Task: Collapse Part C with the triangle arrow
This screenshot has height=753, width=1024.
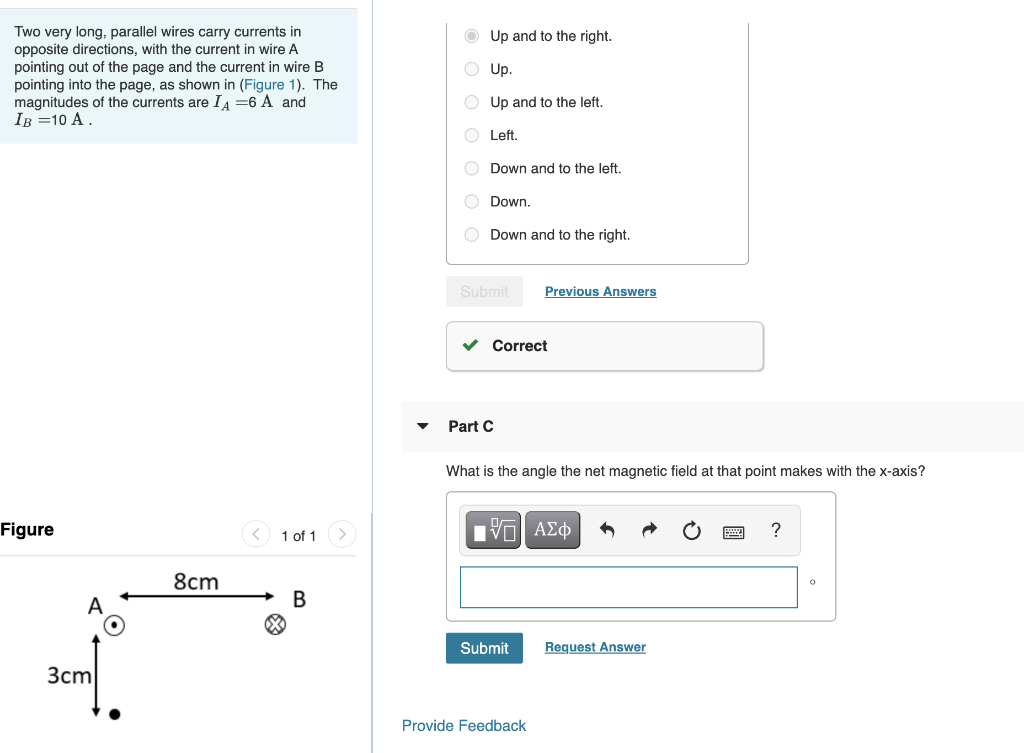Action: (423, 426)
